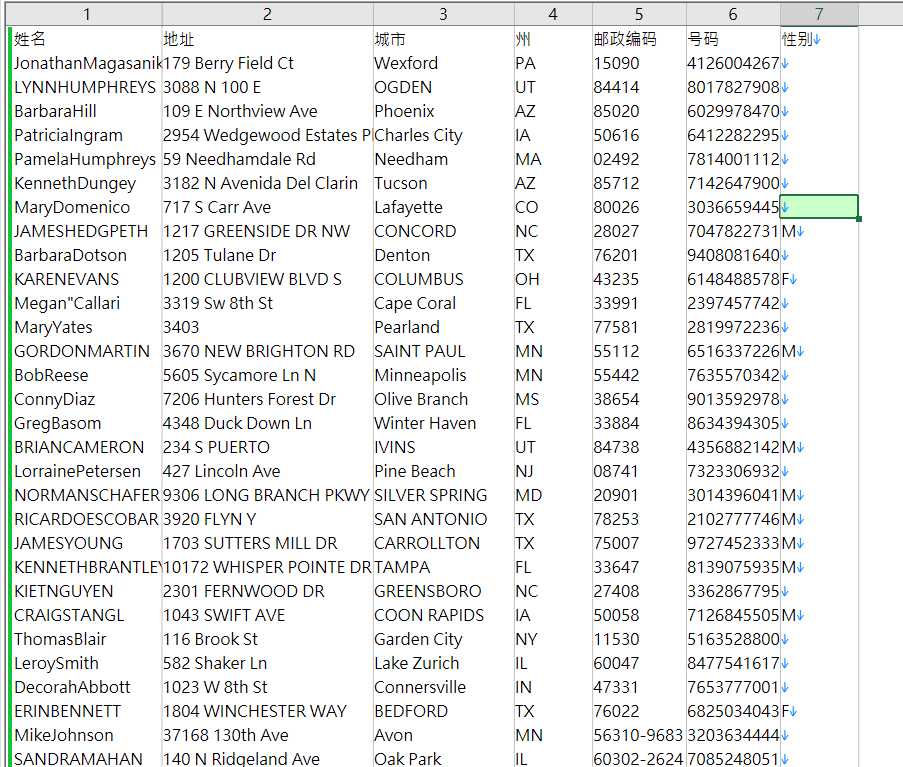
Task: Select highlighted column header 7
Action: click(819, 14)
